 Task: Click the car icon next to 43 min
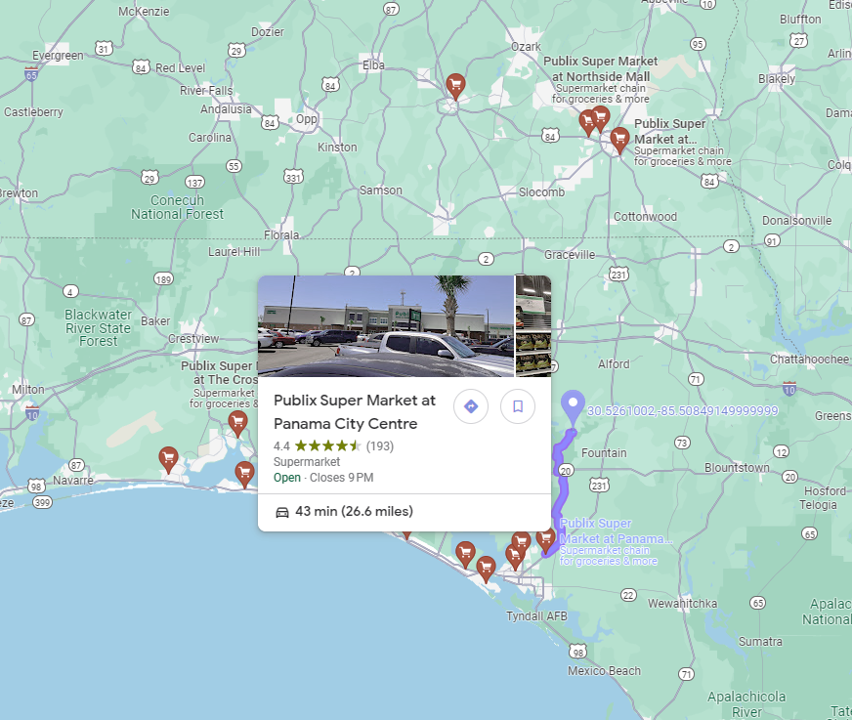(x=282, y=512)
